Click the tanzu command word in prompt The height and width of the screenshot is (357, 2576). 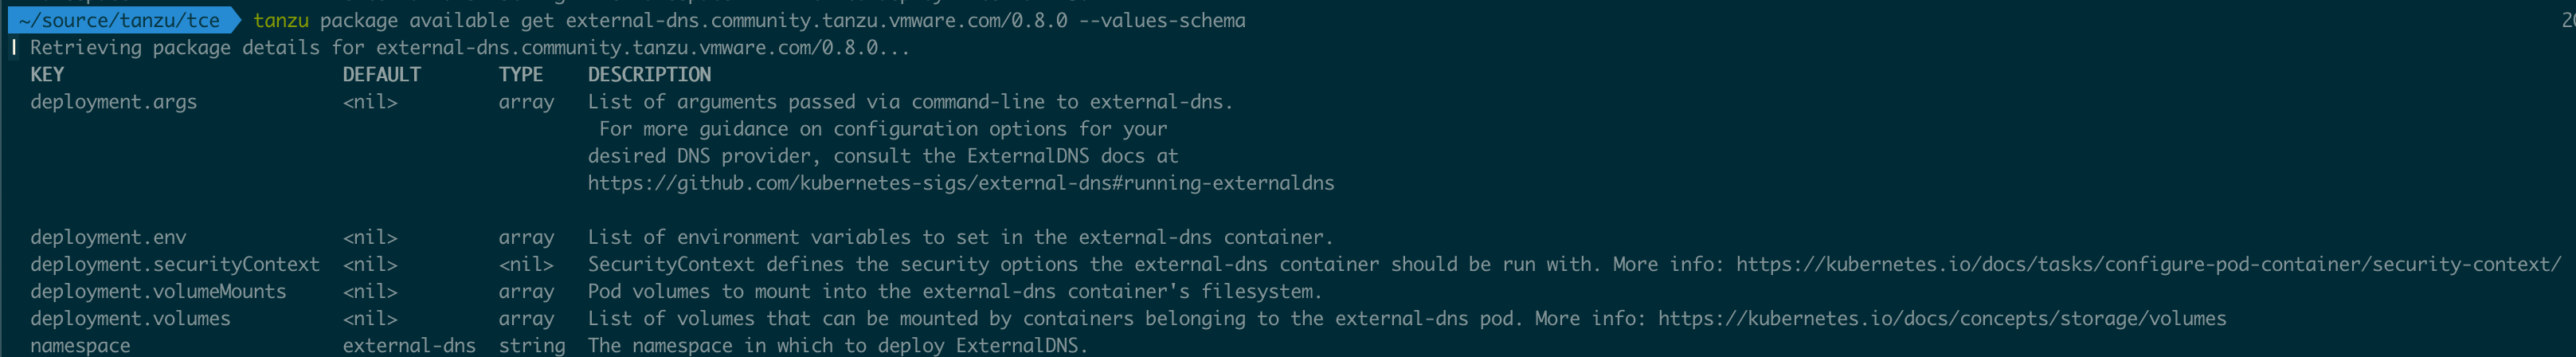pyautogui.click(x=281, y=20)
